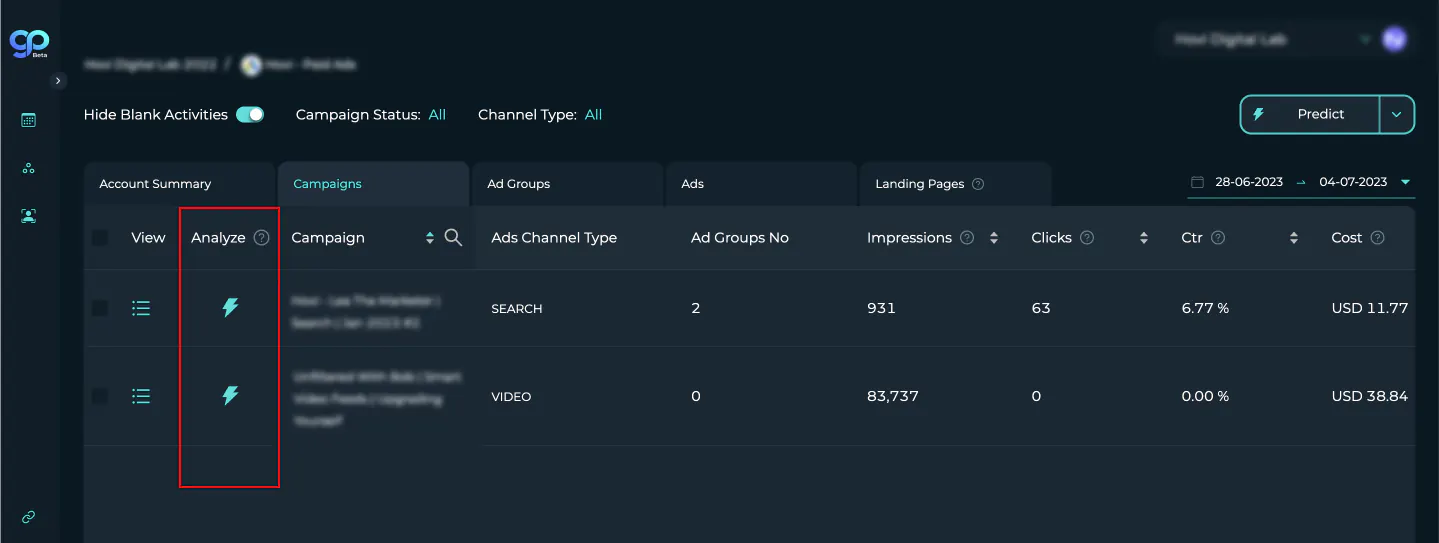Click the GP Beta logo

[x=29, y=43]
